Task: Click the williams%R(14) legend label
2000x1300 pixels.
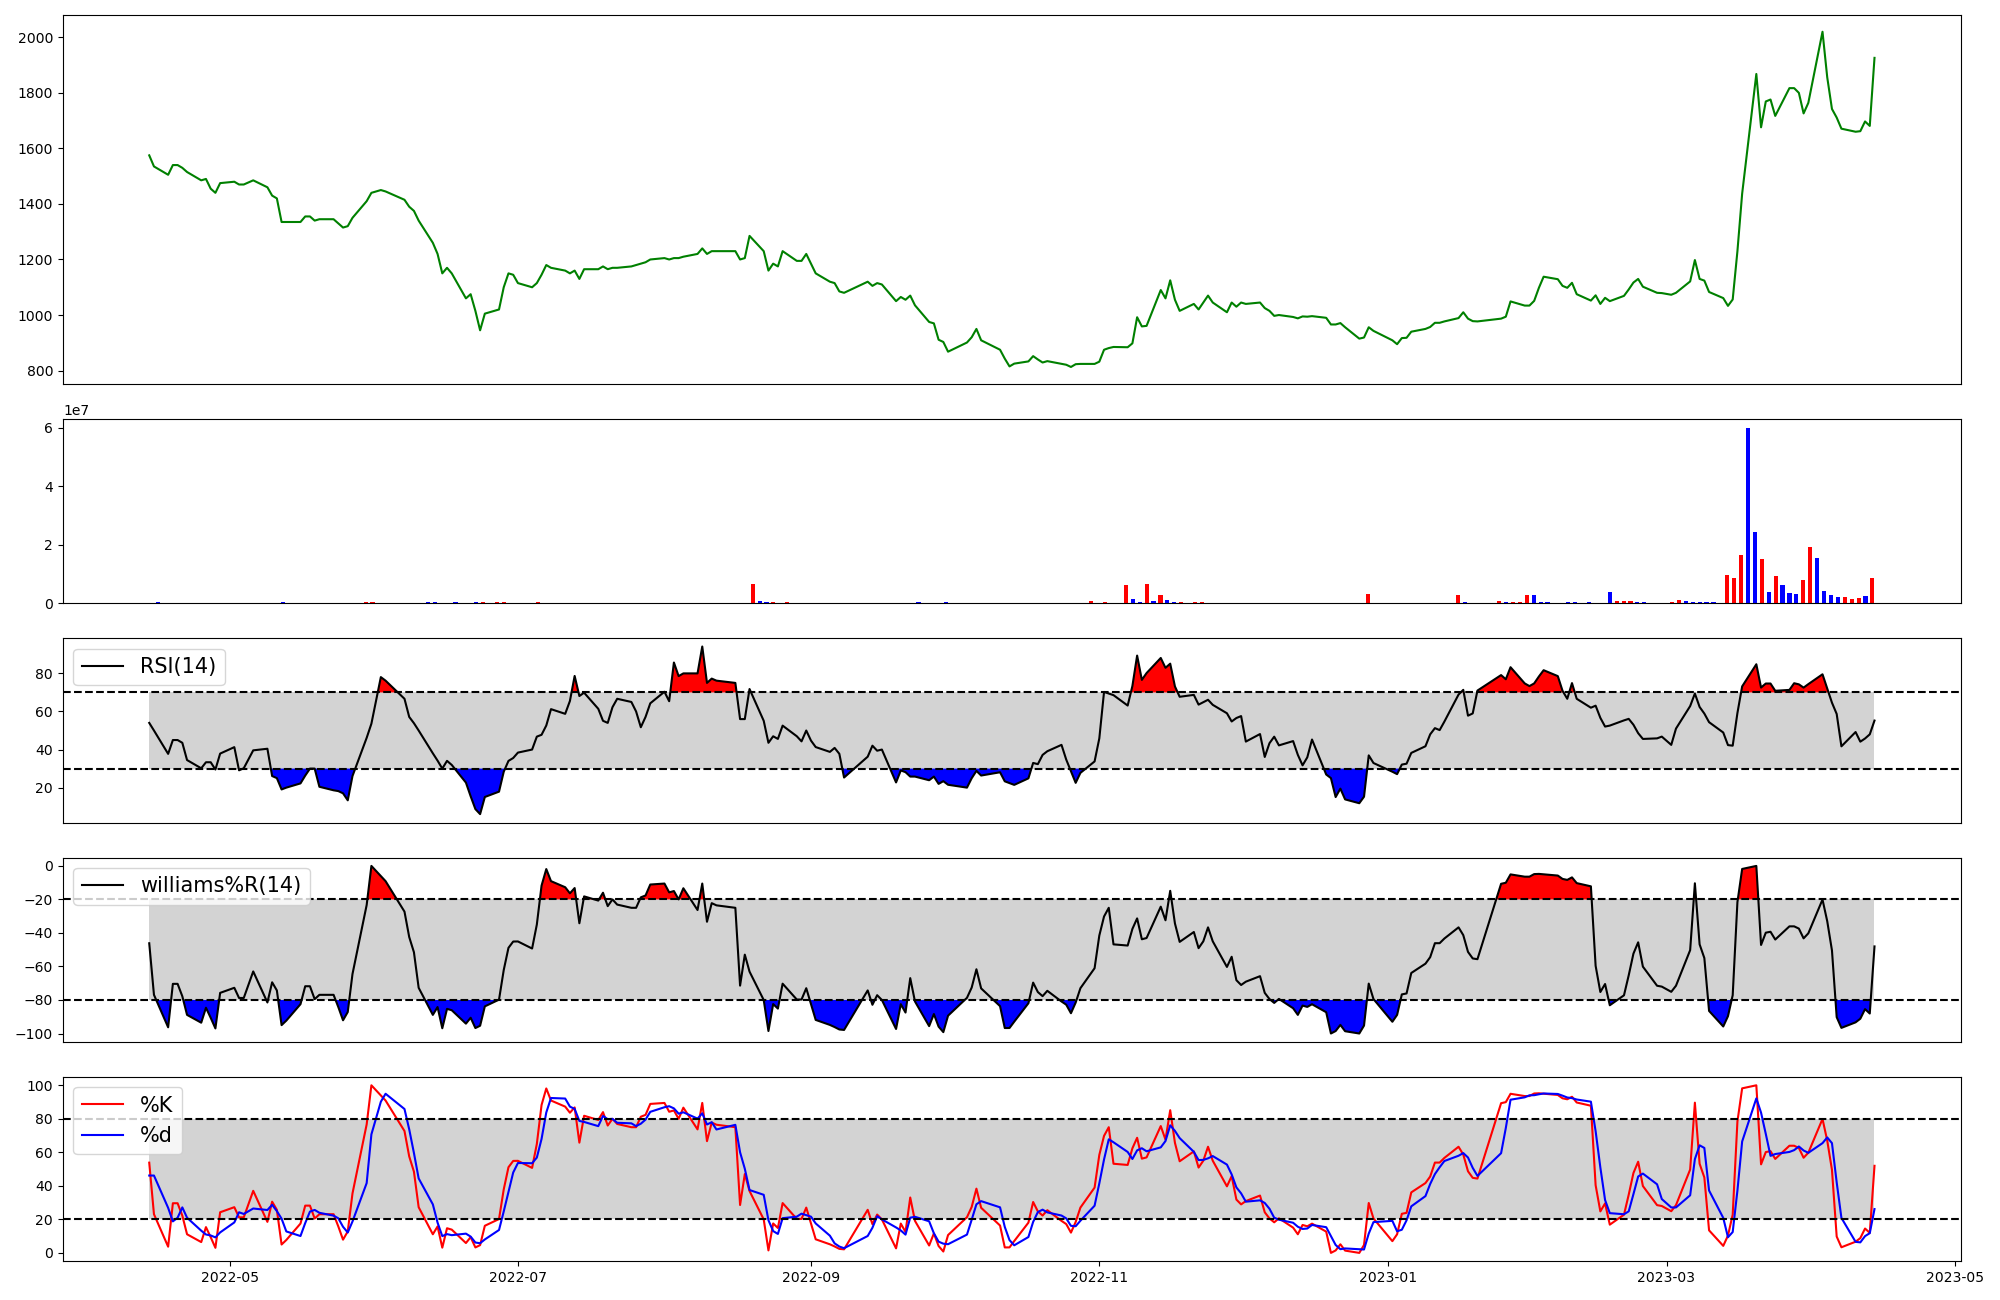Action: [x=220, y=885]
